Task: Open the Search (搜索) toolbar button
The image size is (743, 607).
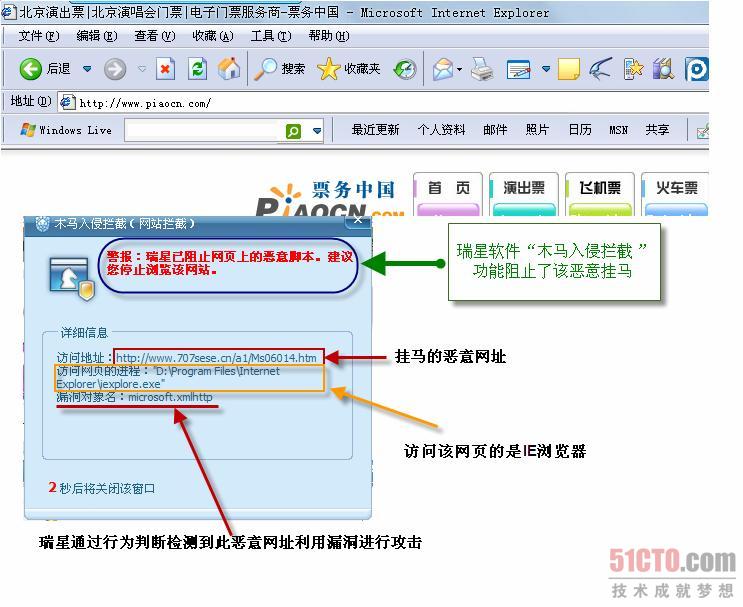Action: [x=279, y=69]
